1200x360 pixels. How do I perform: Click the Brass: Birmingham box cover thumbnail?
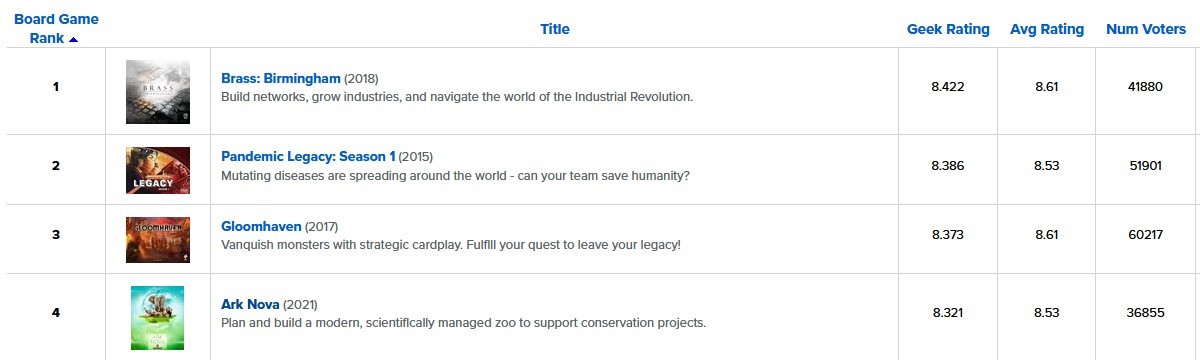[158, 92]
